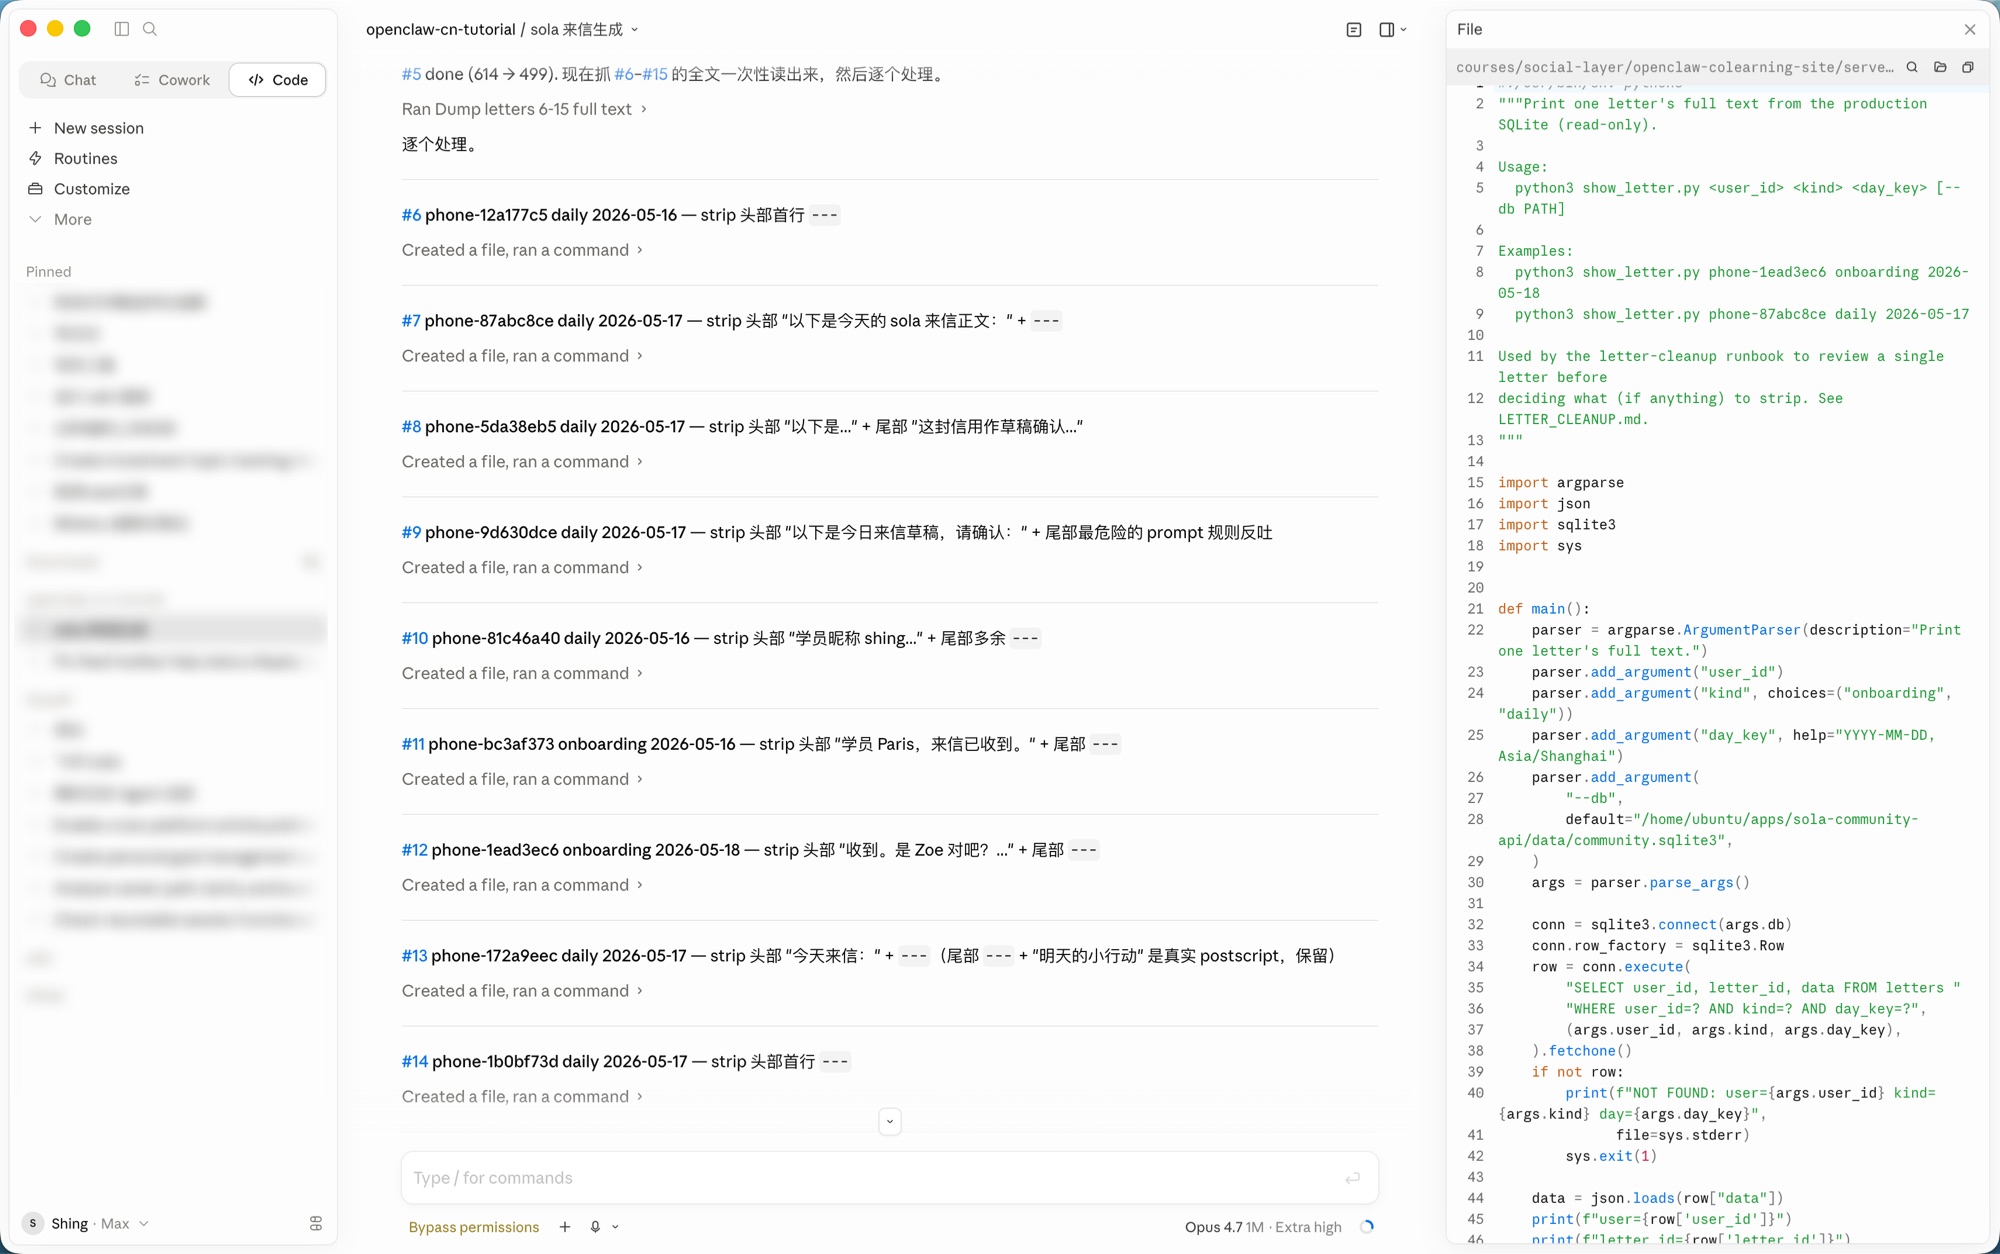The image size is (2000, 1254).
Task: Expand the More section in sidebar
Action: pyautogui.click(x=72, y=219)
